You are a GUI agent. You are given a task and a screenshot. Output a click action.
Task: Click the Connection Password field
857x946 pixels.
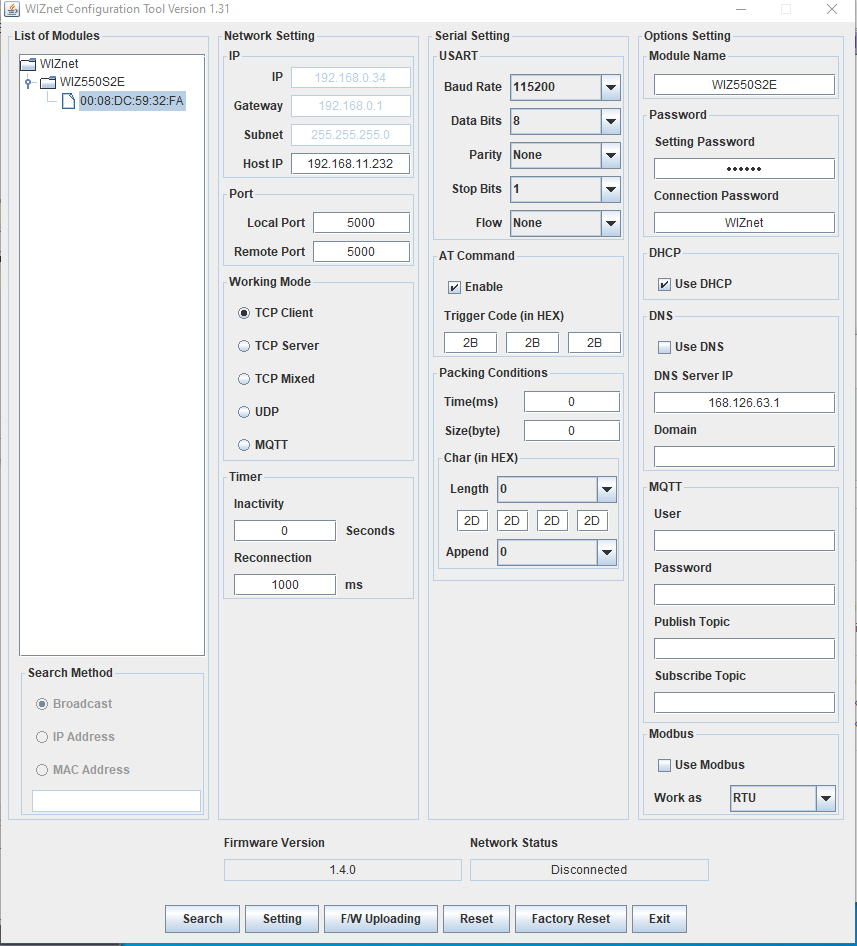click(744, 223)
